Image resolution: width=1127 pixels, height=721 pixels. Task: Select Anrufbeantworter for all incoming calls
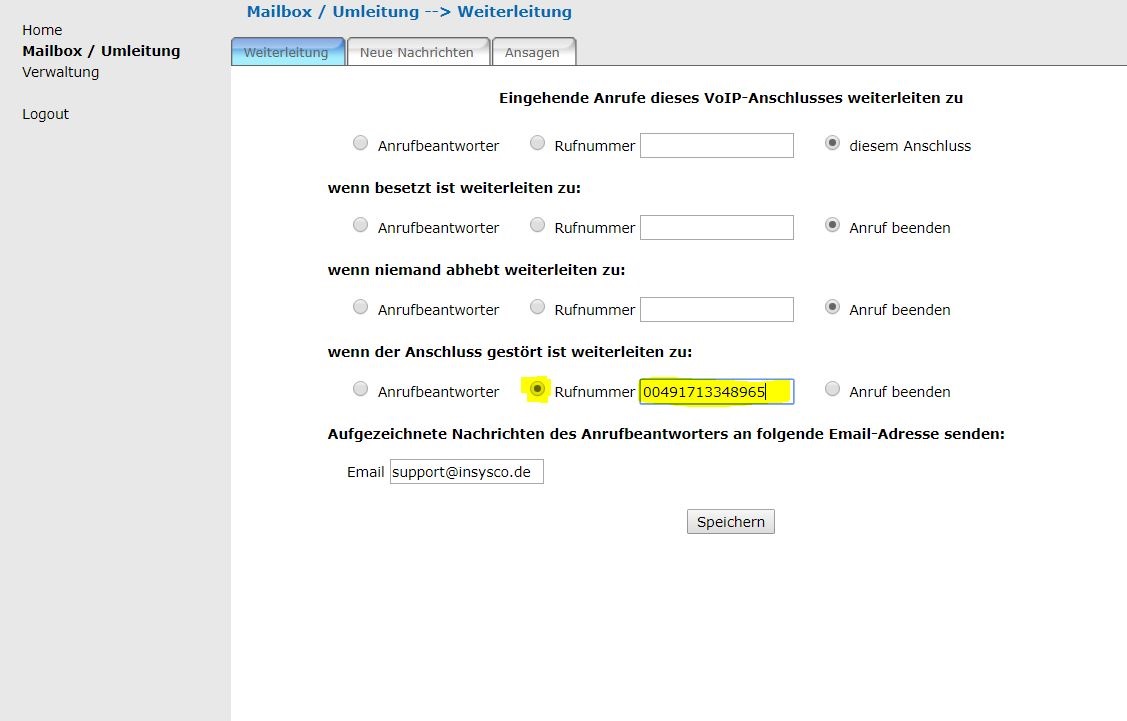[360, 144]
